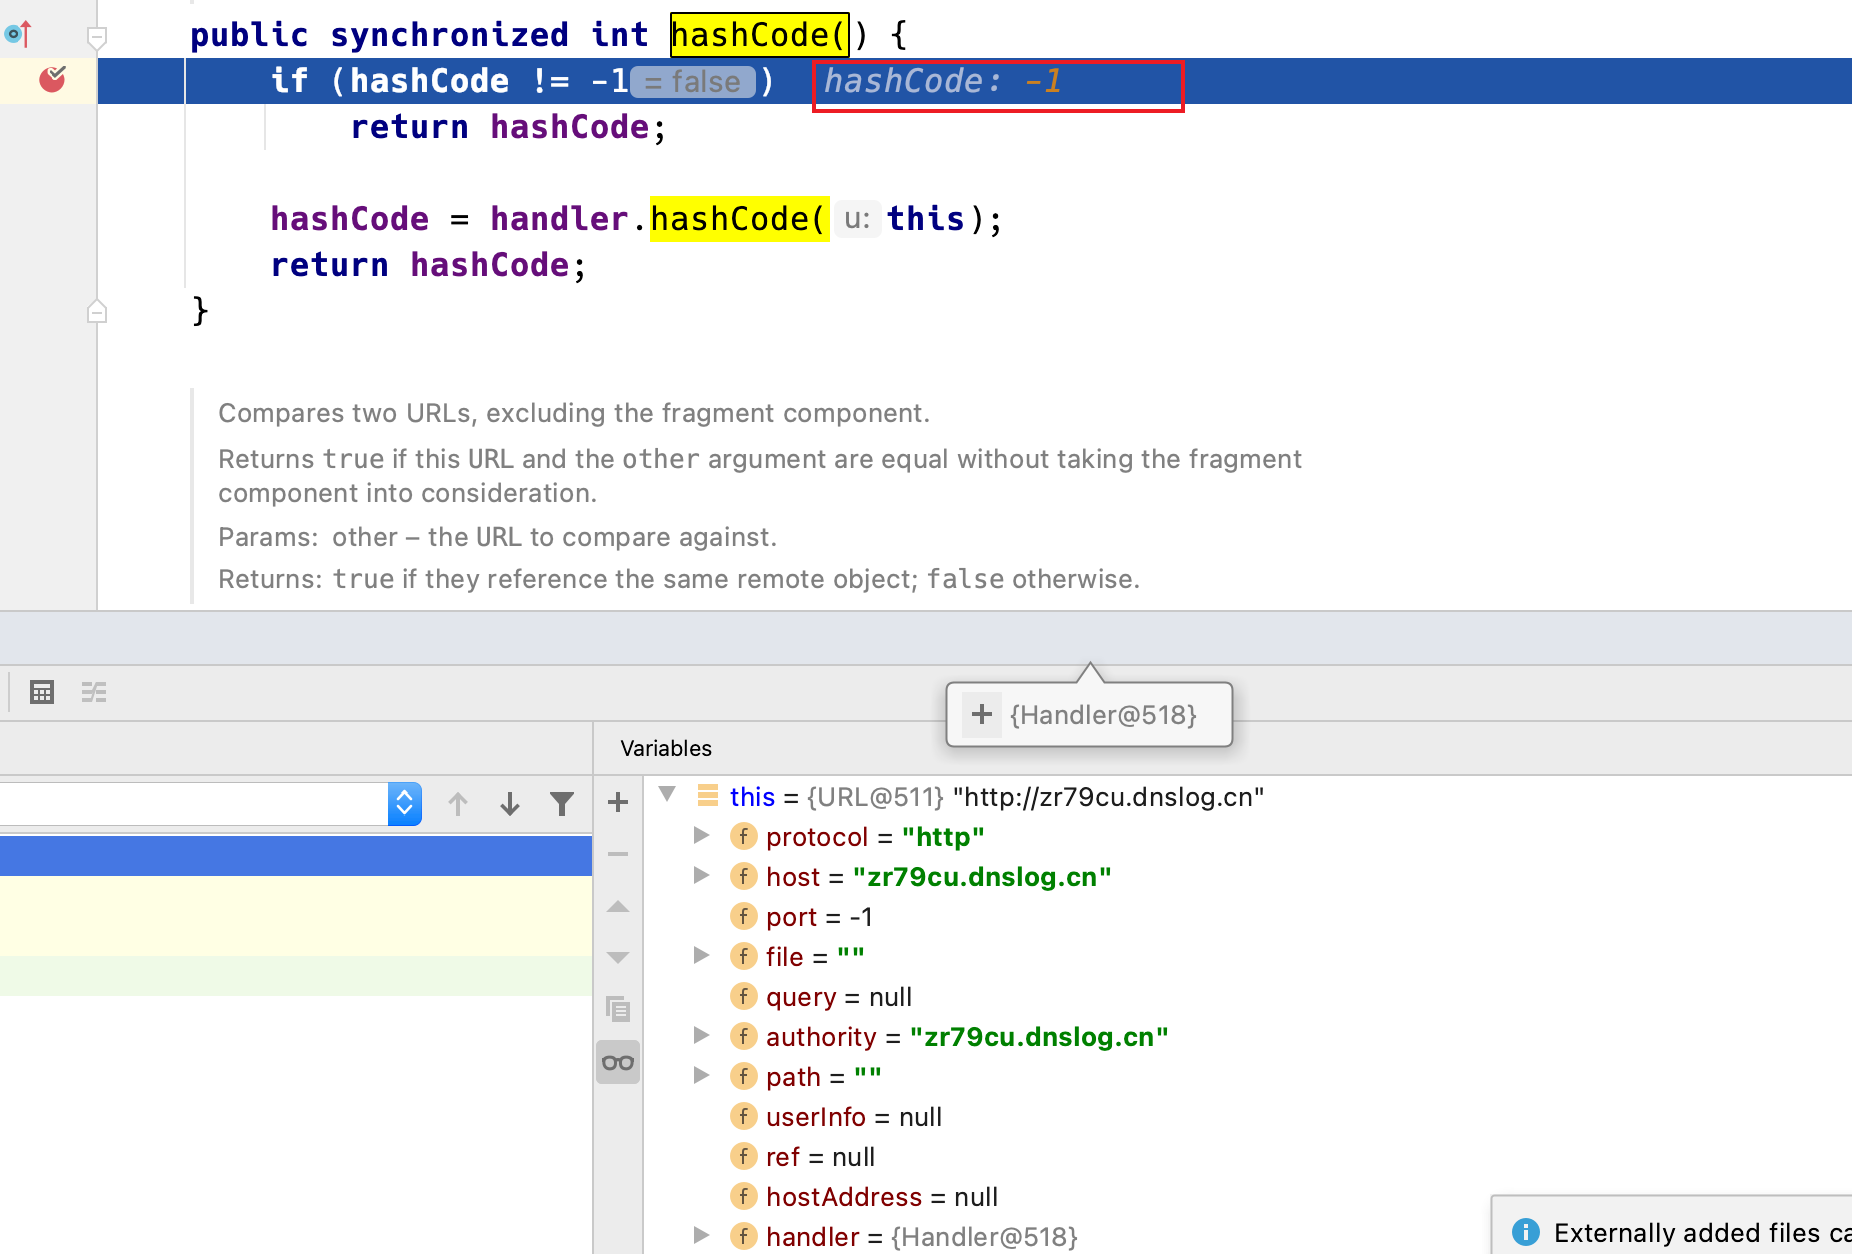
Task: Select the query = null row text
Action: point(839,997)
